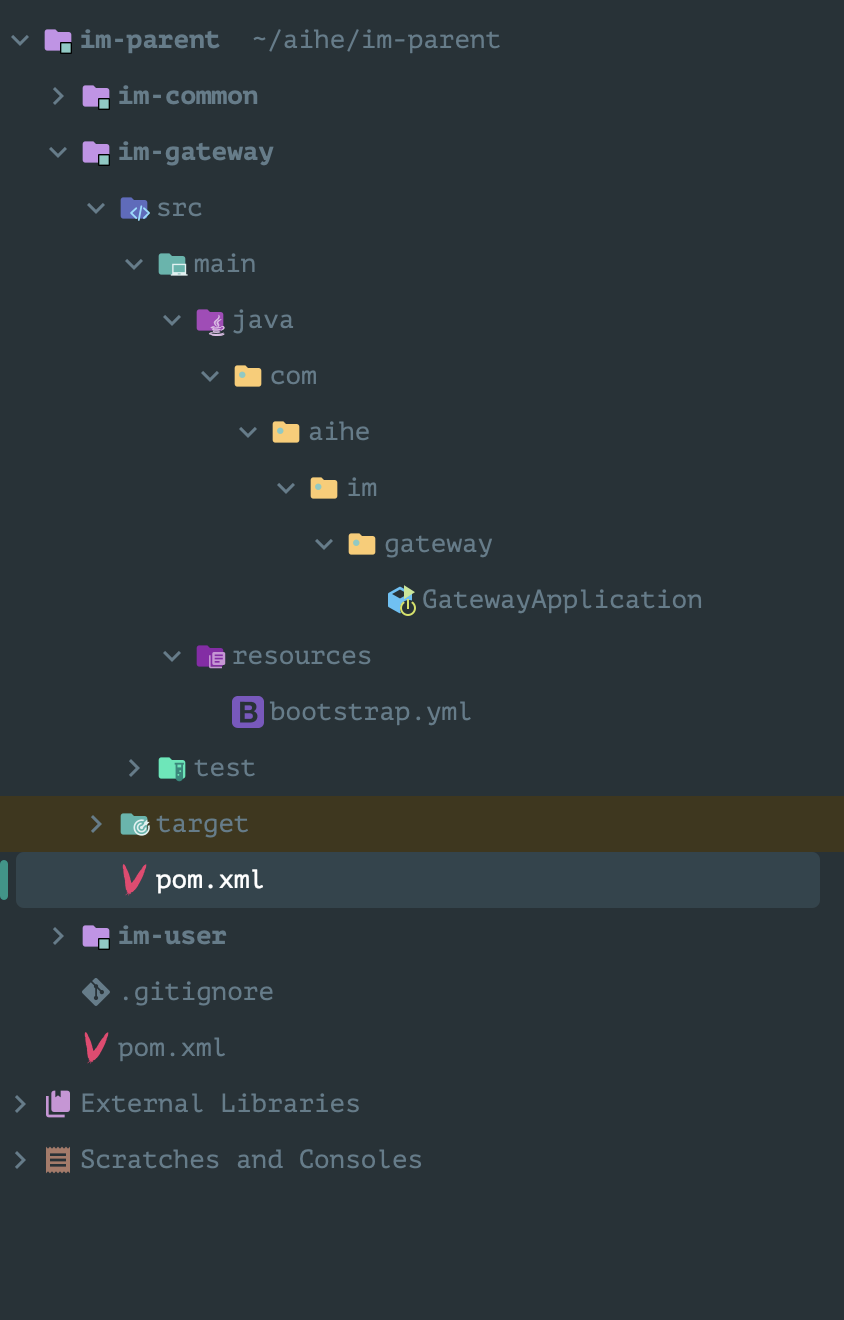The height and width of the screenshot is (1320, 844).
Task: Collapse the im package chevron
Action: coord(286,488)
